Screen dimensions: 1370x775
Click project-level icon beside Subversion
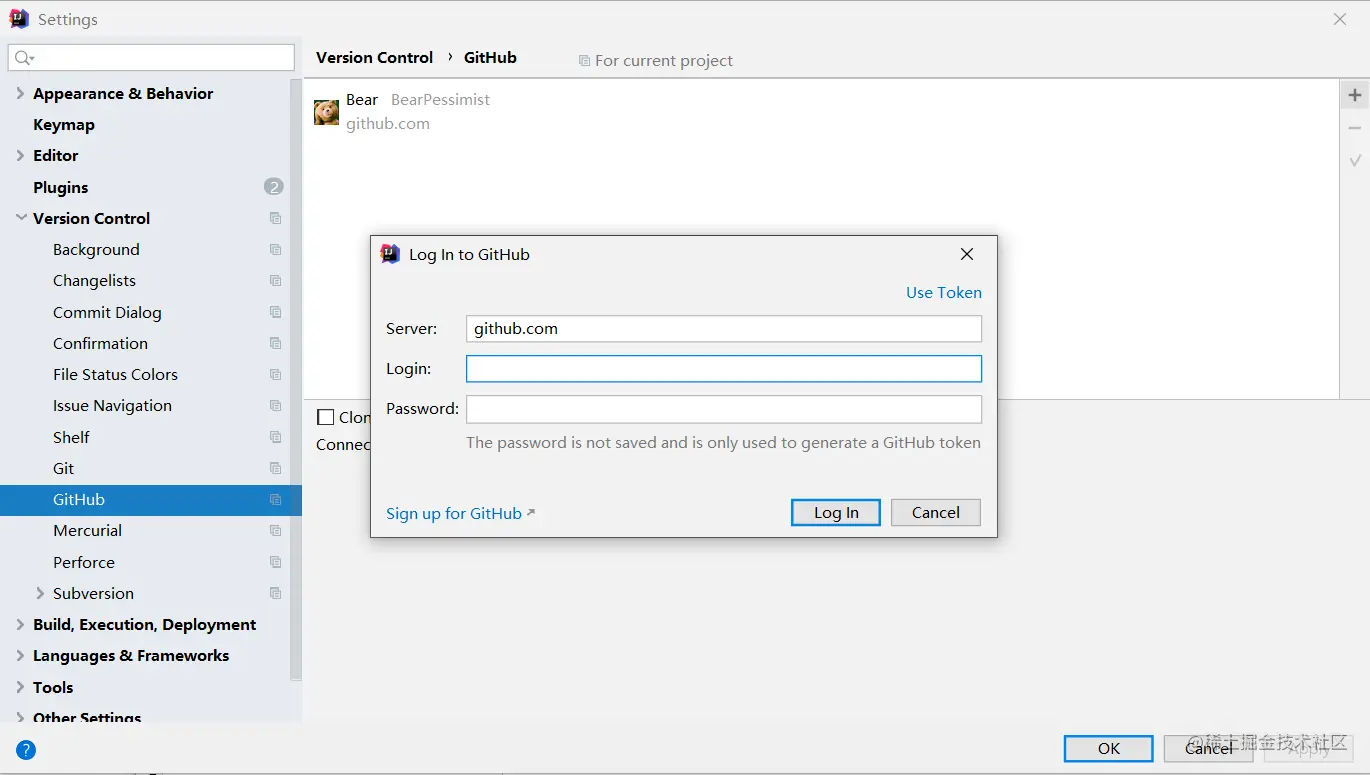click(x=275, y=593)
